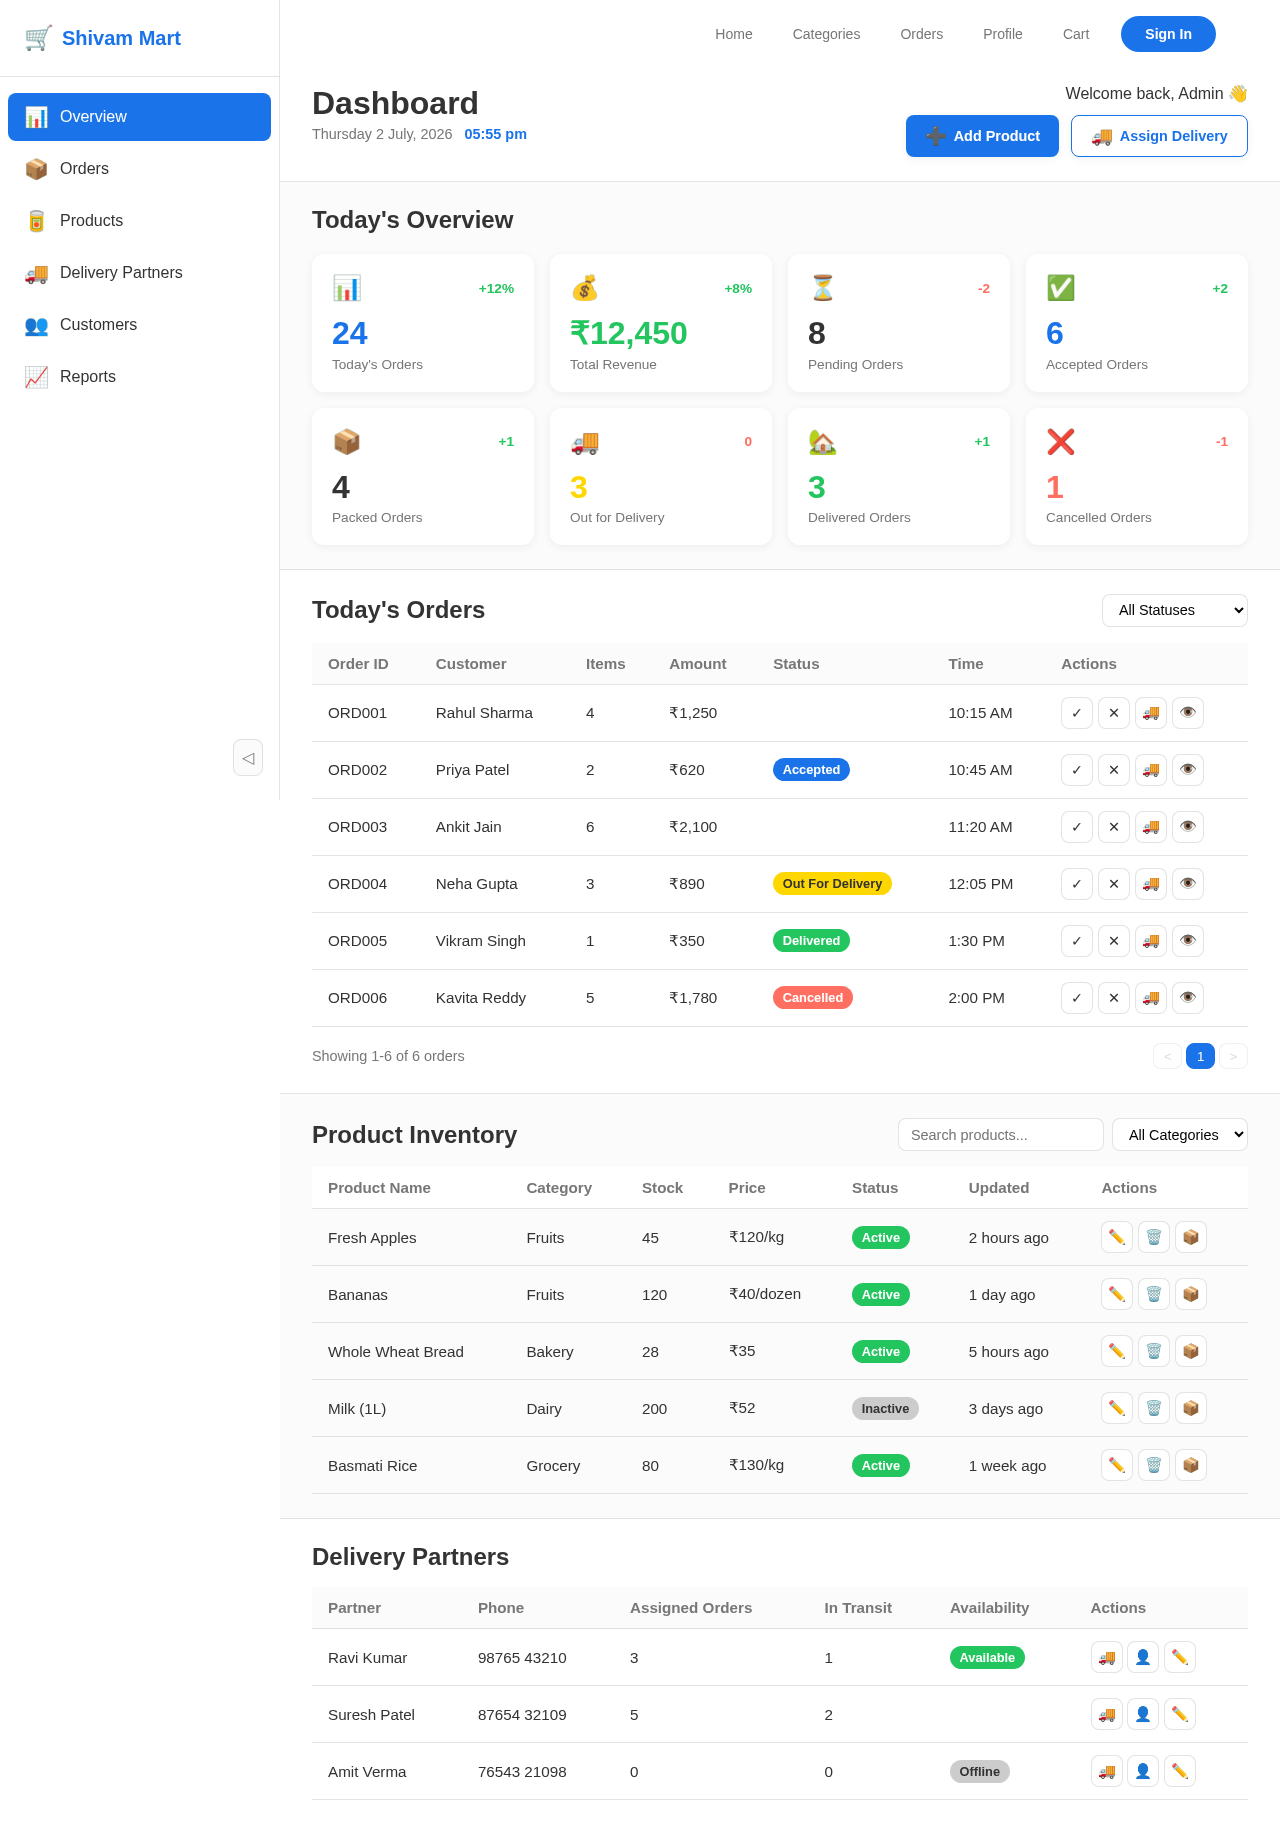The width and height of the screenshot is (1280, 1824).
Task: Open Customers in the sidebar
Action: tap(139, 325)
